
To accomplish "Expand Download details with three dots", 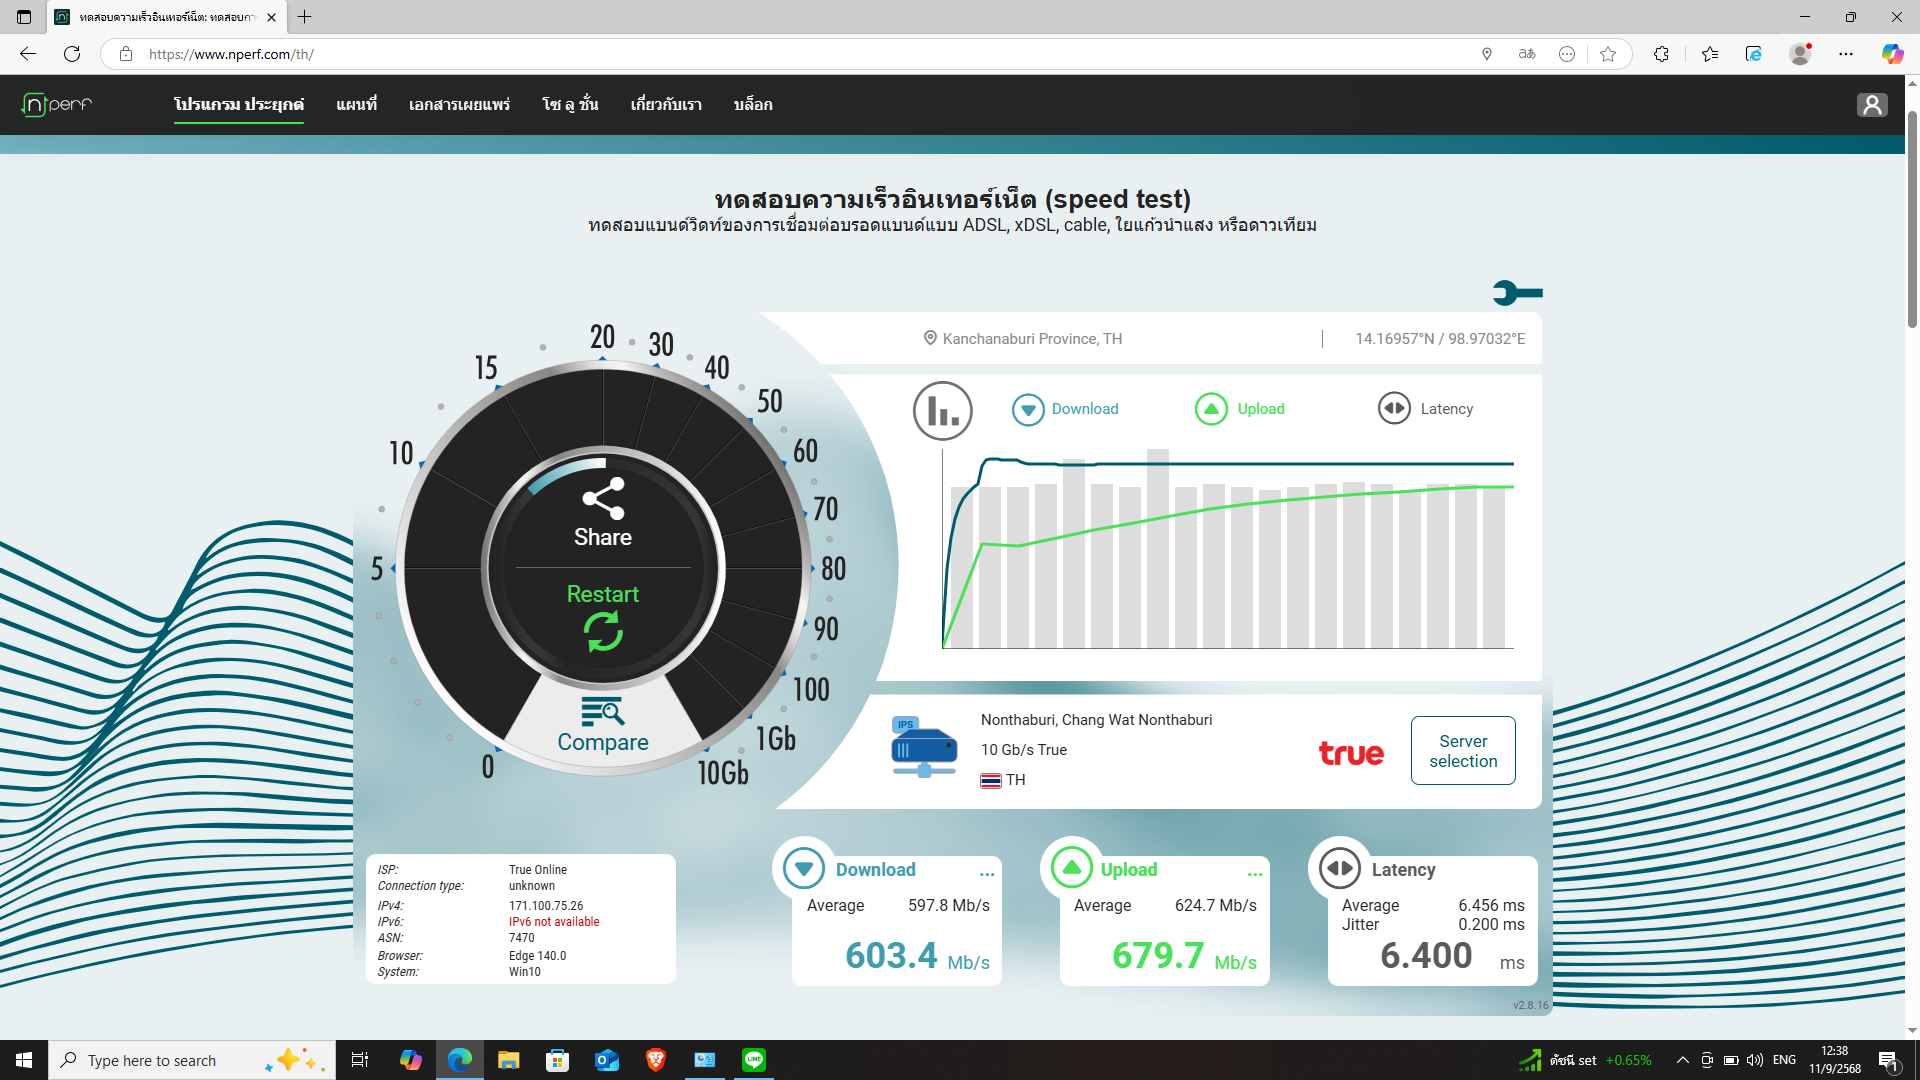I will pos(987,872).
